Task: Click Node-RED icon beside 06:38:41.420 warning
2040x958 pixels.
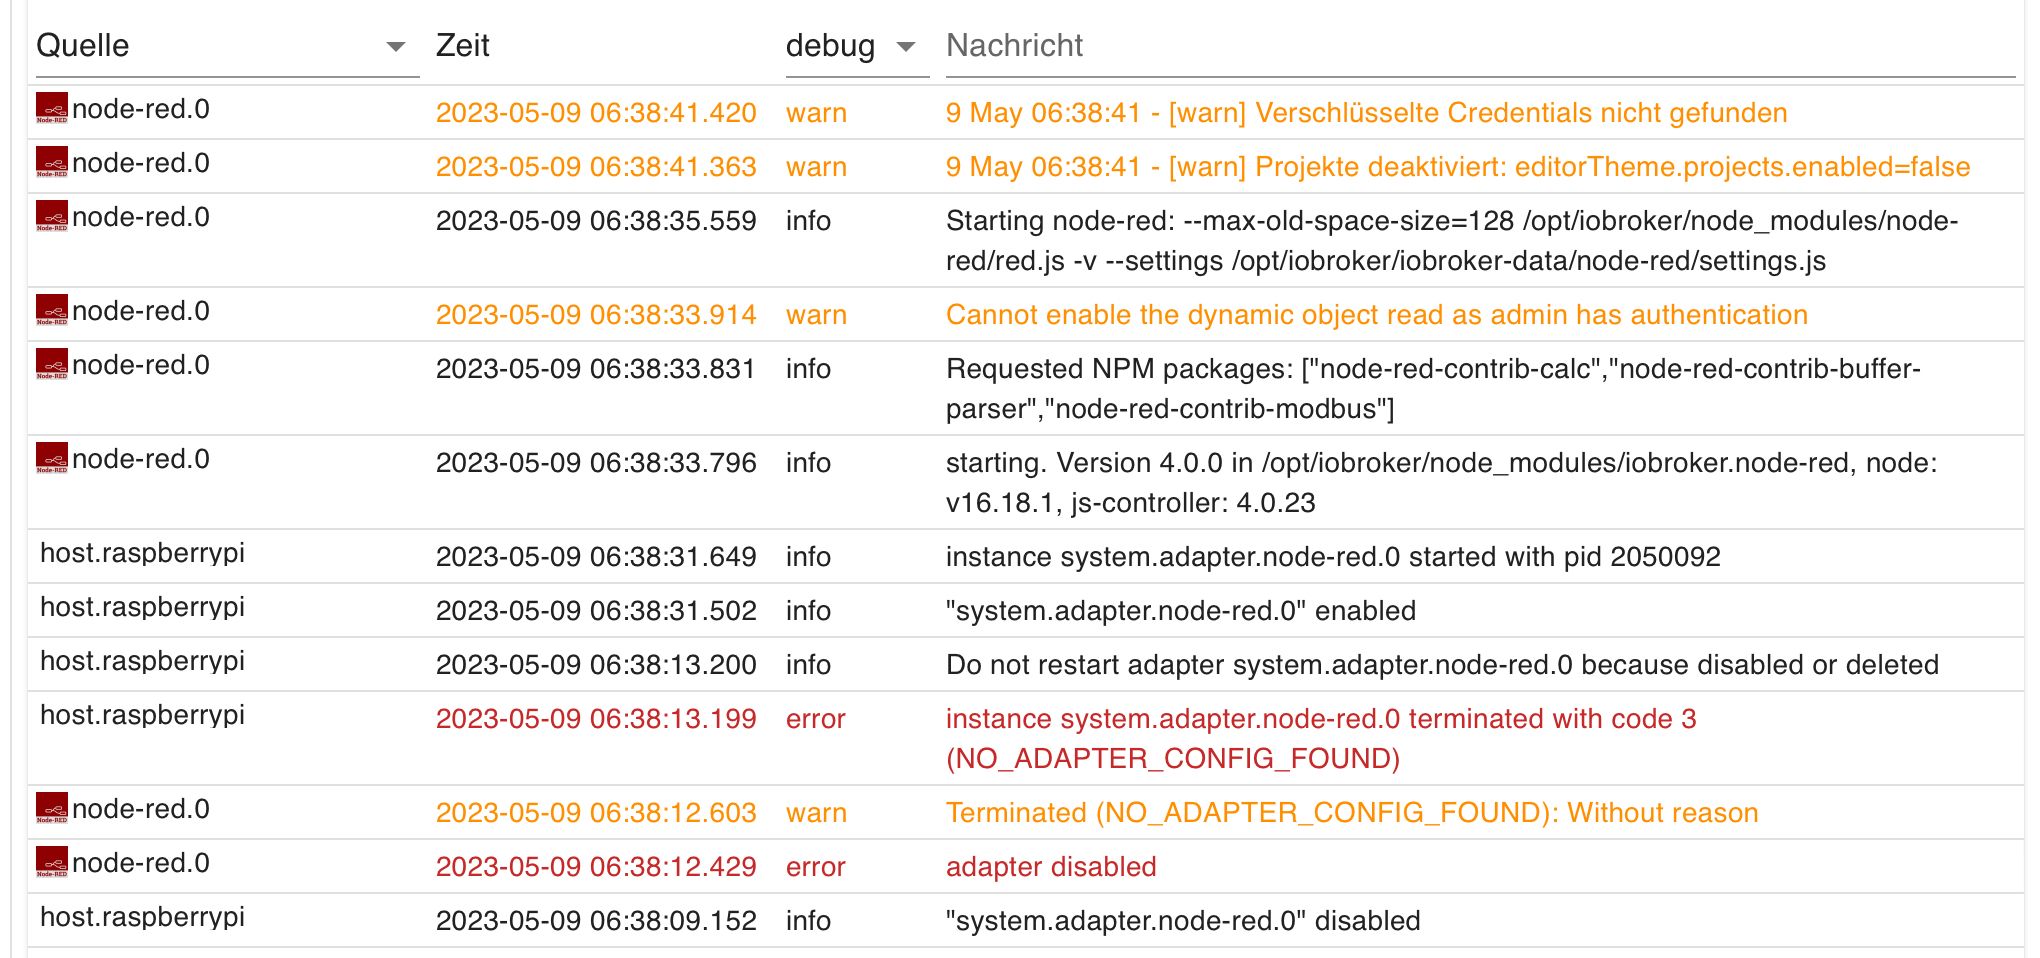Action: [52, 108]
